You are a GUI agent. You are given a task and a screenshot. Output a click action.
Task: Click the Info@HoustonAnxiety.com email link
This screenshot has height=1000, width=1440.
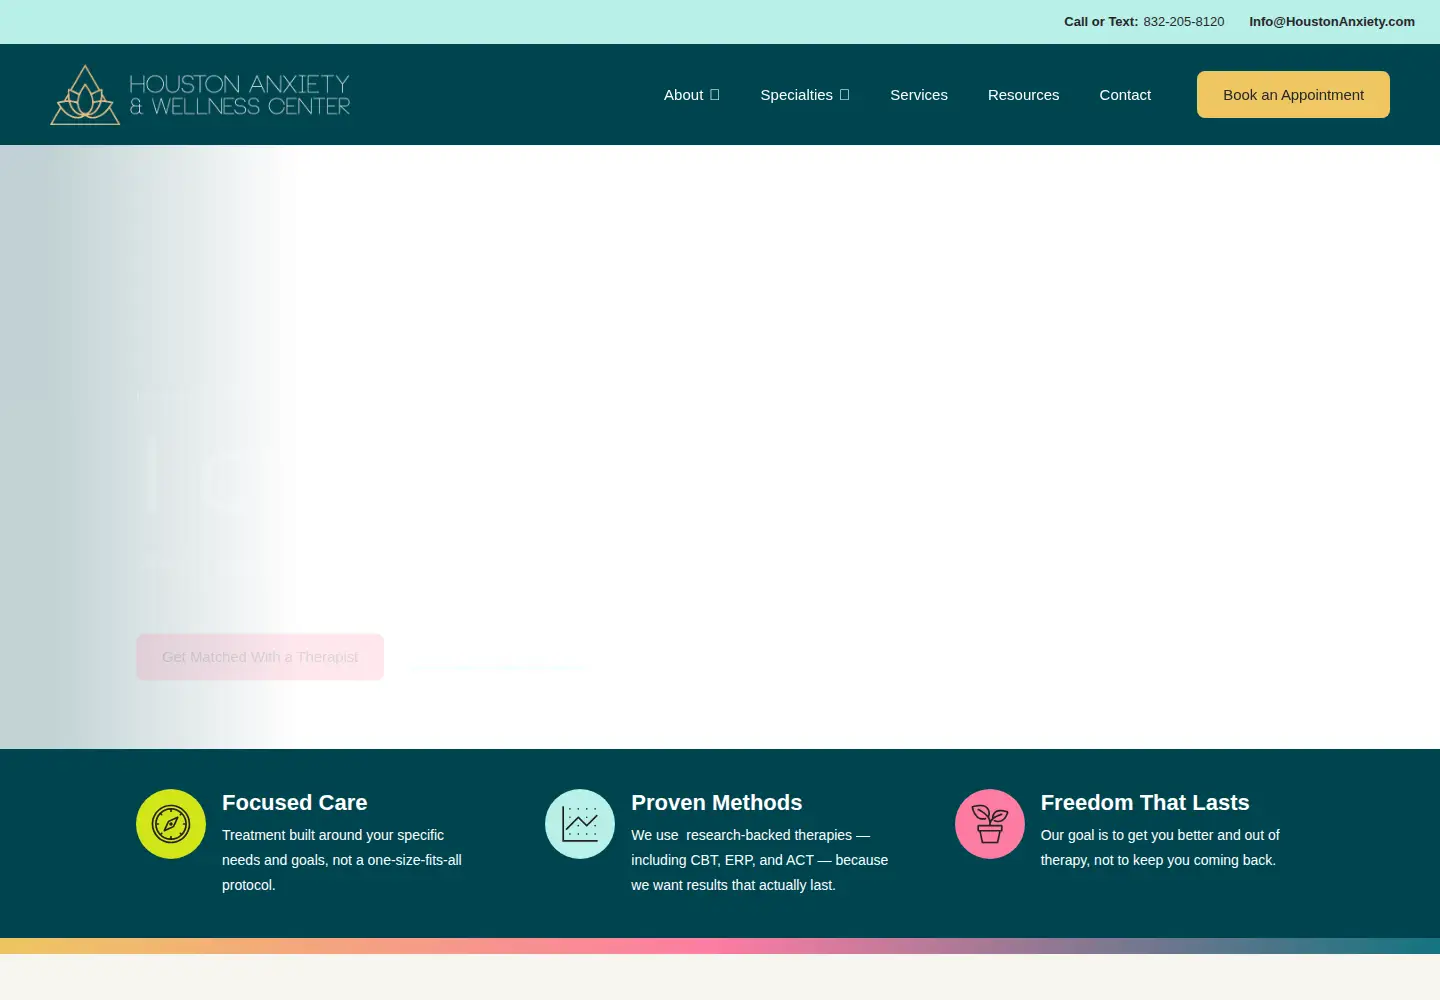pos(1332,22)
